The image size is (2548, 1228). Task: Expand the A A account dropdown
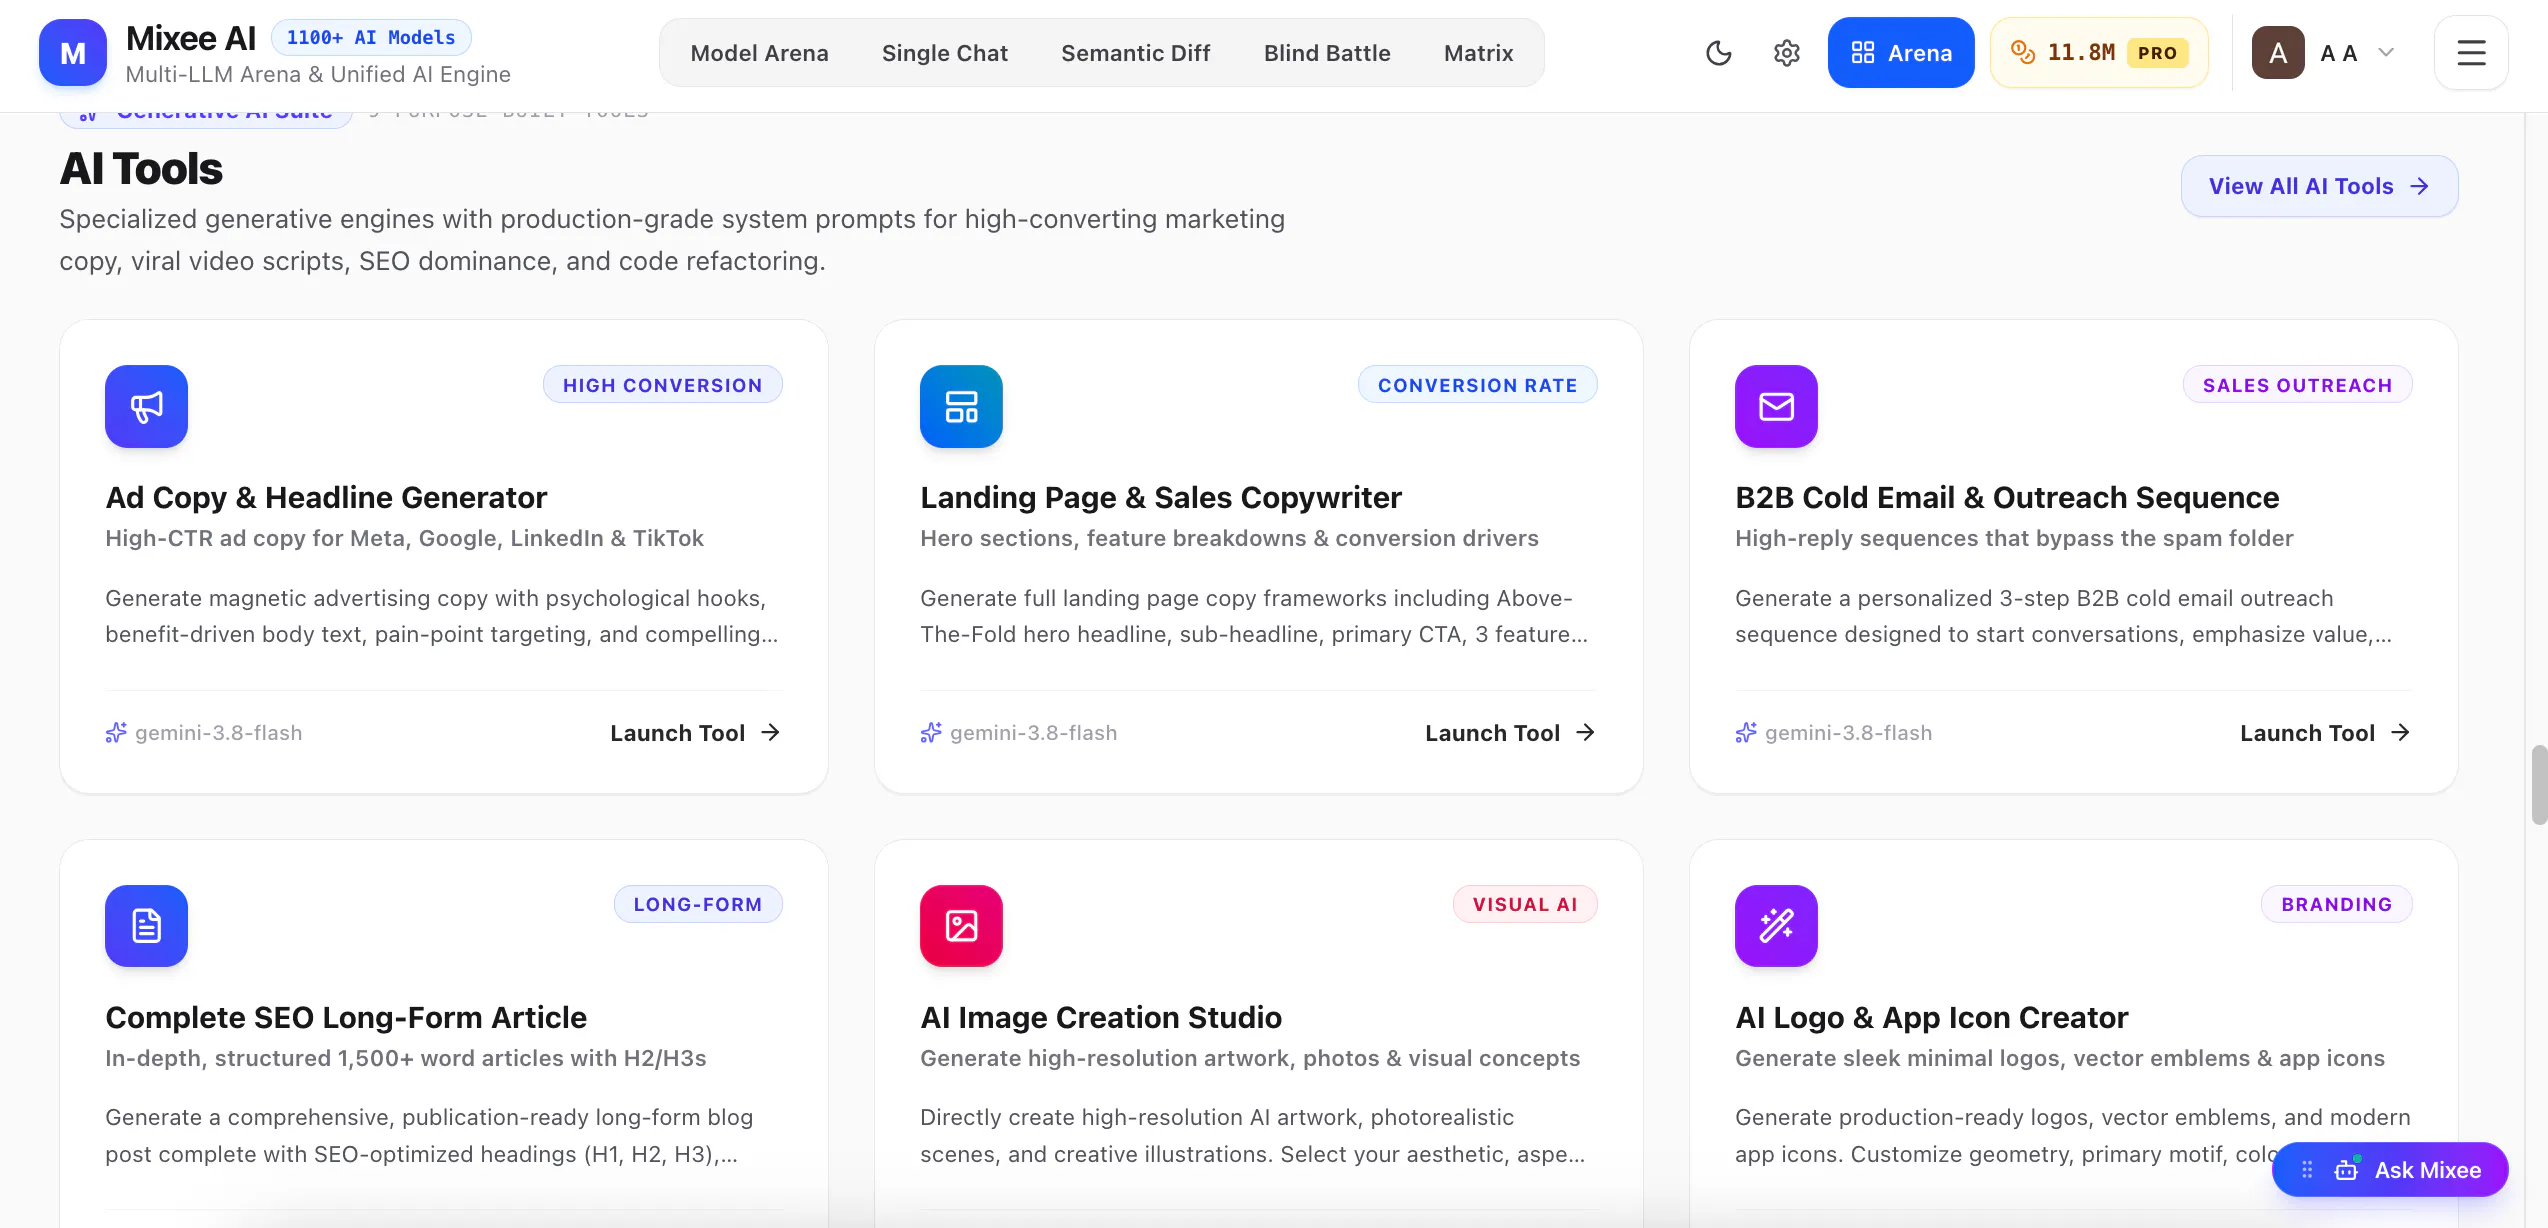coord(2386,53)
